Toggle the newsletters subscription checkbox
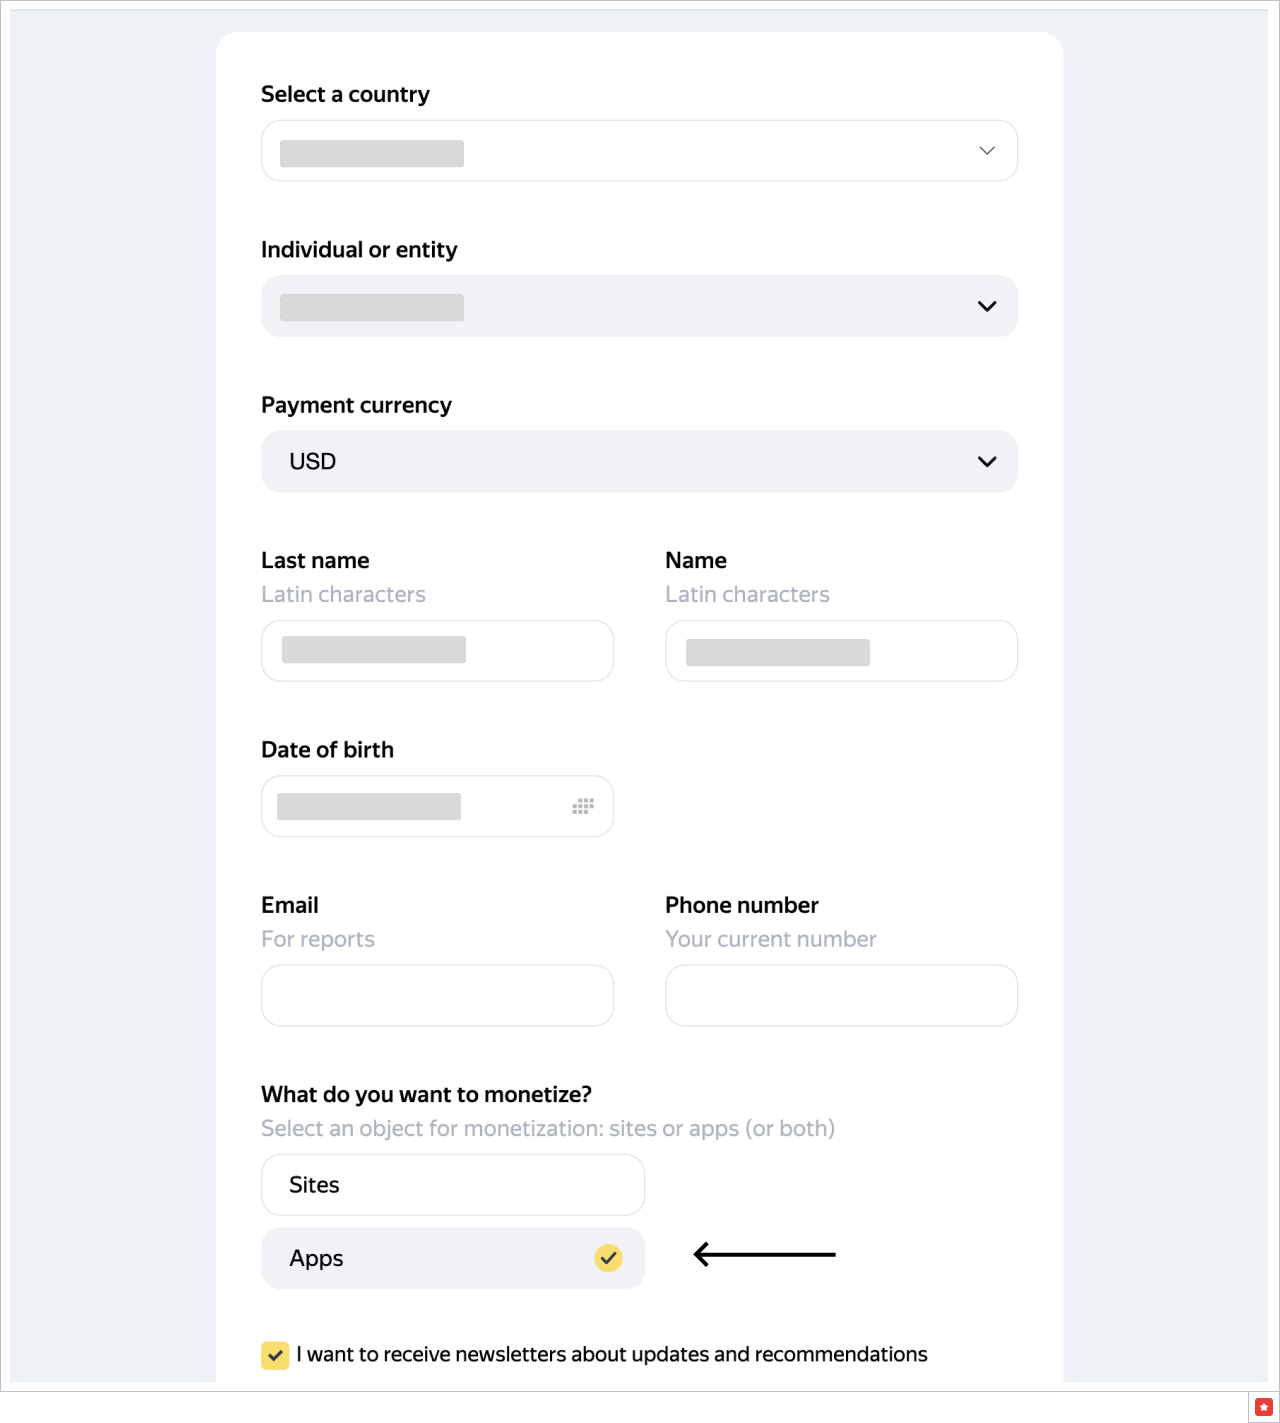 pos(275,1355)
